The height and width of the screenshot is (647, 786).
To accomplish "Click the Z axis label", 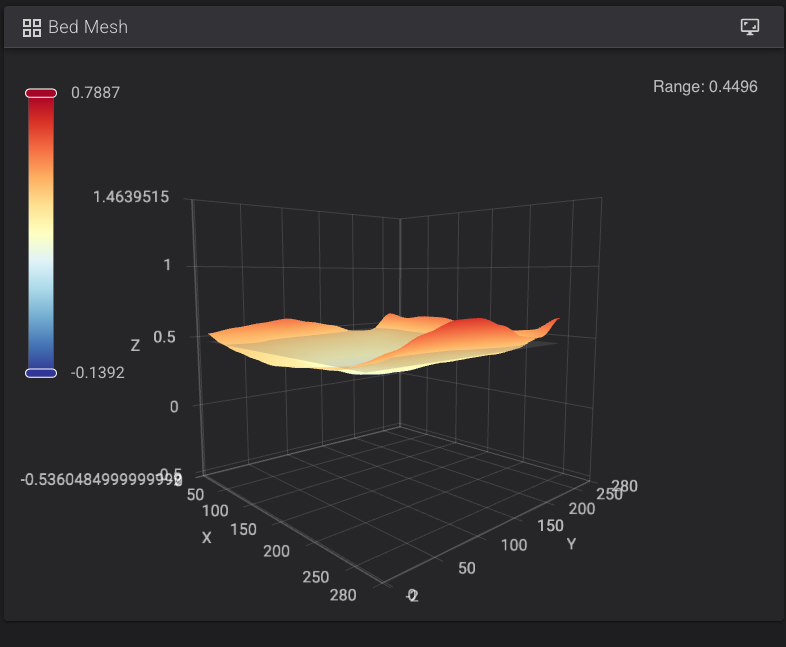I will tap(135, 345).
